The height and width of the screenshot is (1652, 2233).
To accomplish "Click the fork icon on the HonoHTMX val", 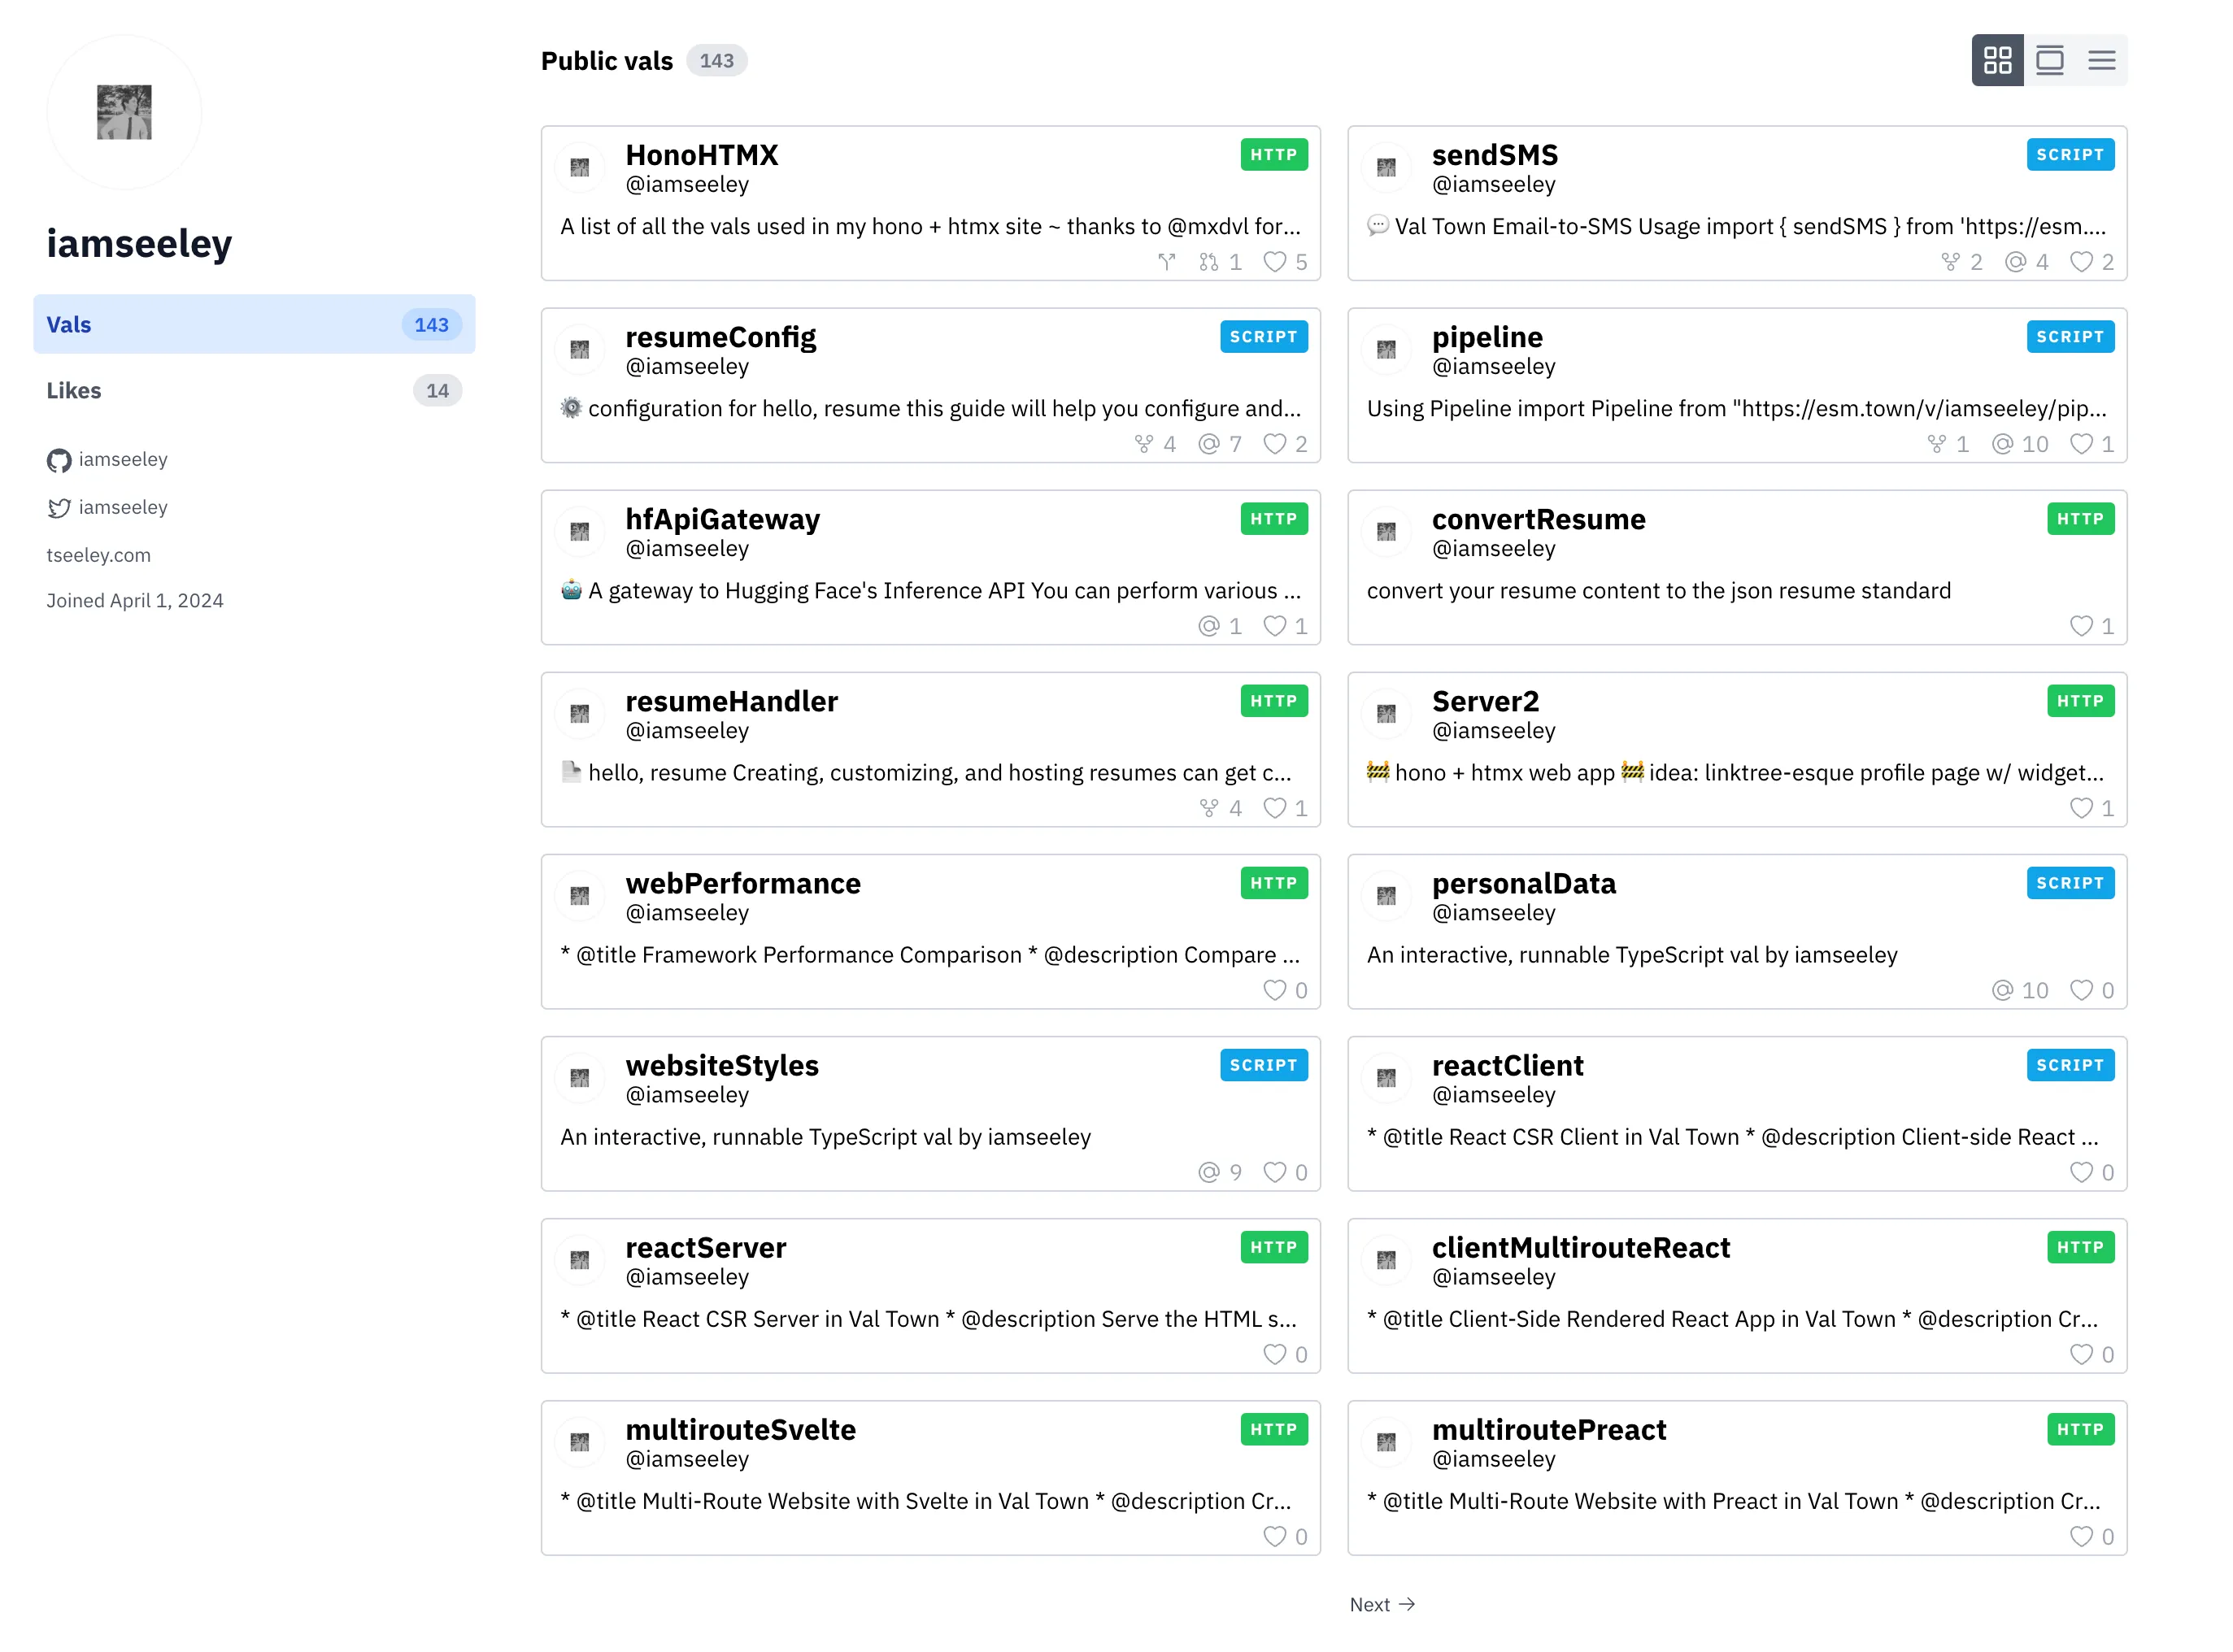I will pos(1166,262).
